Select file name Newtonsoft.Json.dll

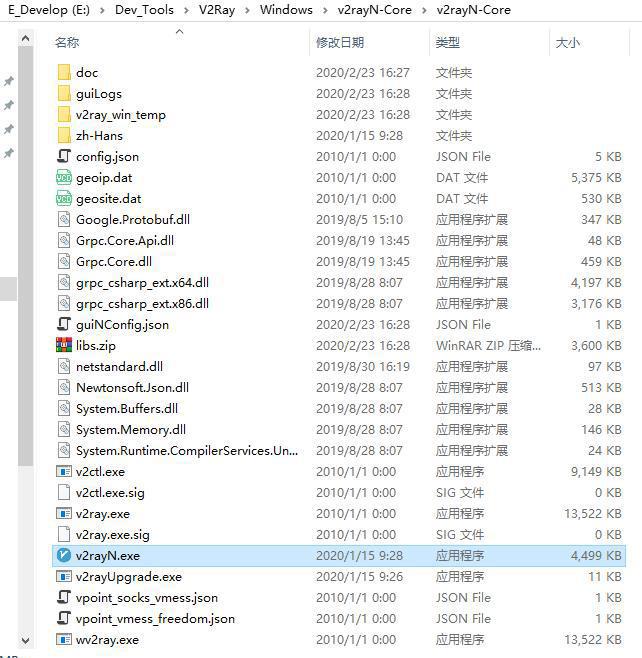pos(132,388)
